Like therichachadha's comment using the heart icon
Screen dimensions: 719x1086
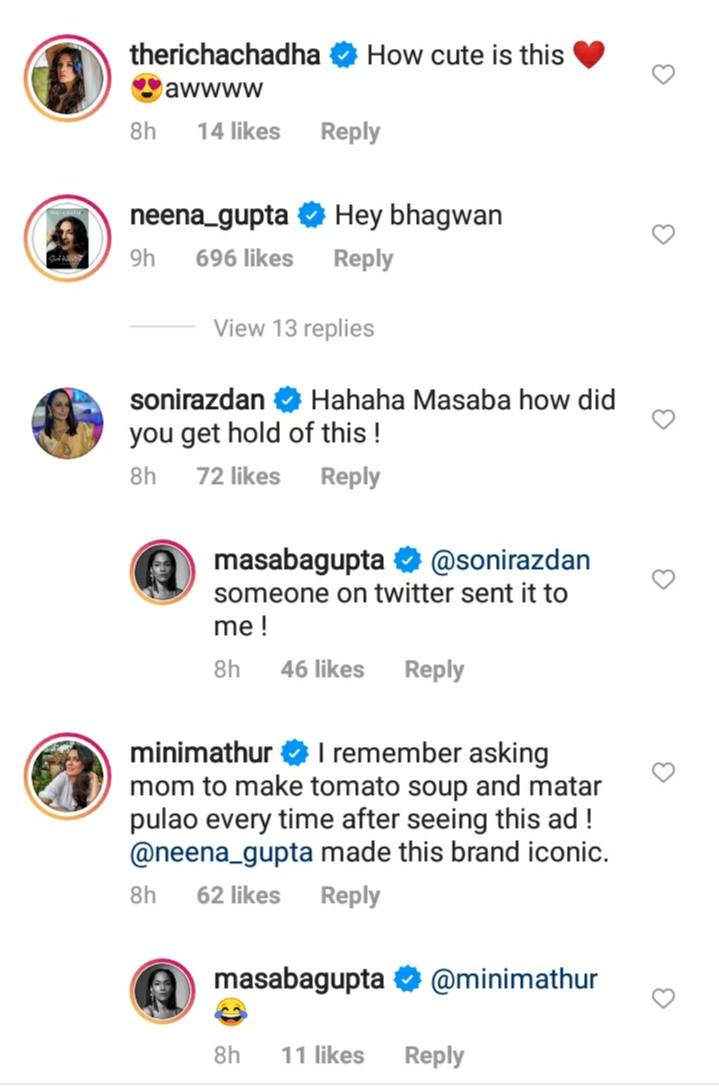(x=663, y=74)
